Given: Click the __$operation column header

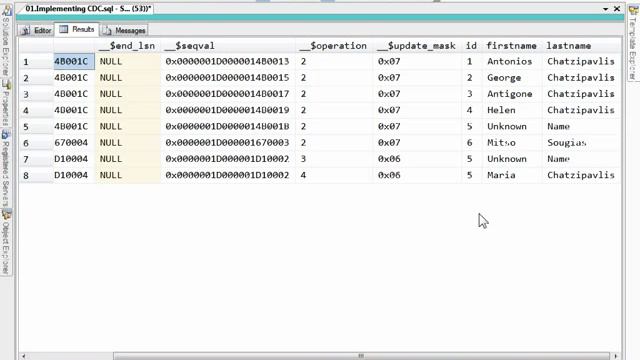Looking at the screenshot, I should pyautogui.click(x=334, y=46).
